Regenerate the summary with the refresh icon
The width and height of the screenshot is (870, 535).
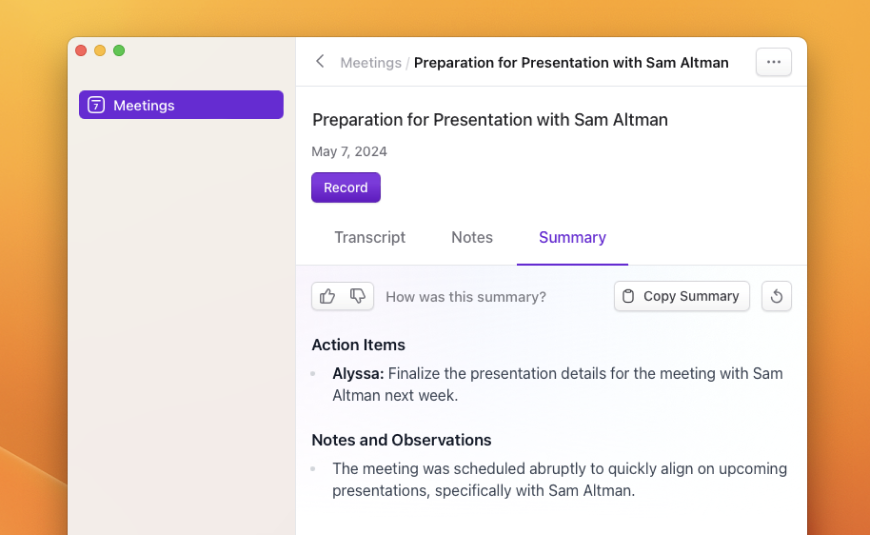[776, 296]
